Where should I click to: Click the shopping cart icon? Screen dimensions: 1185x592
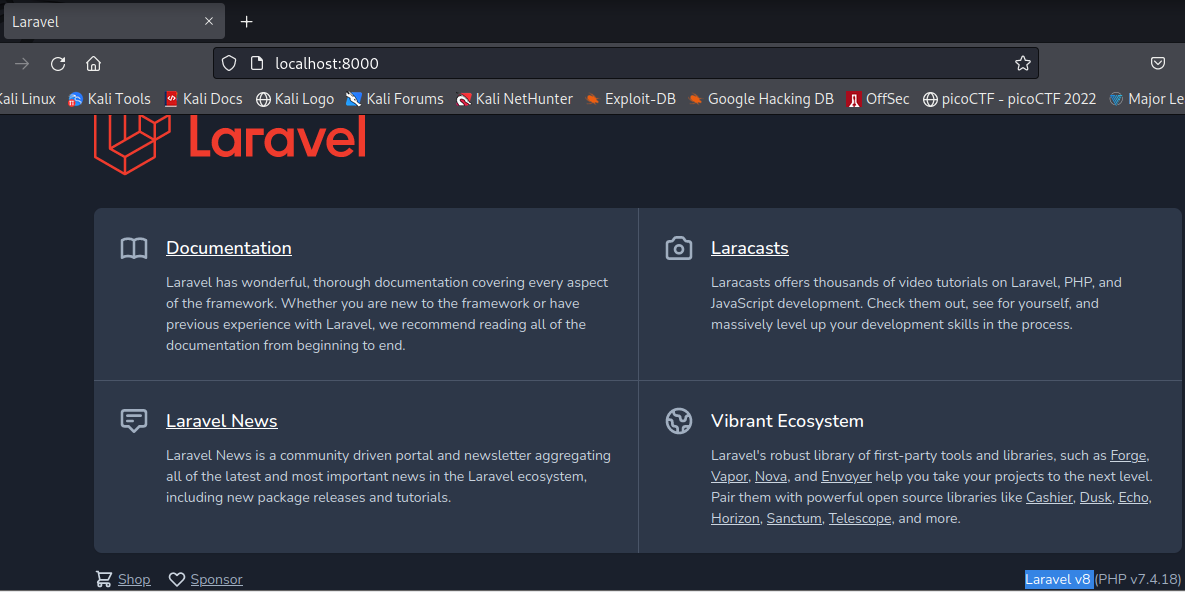(104, 579)
